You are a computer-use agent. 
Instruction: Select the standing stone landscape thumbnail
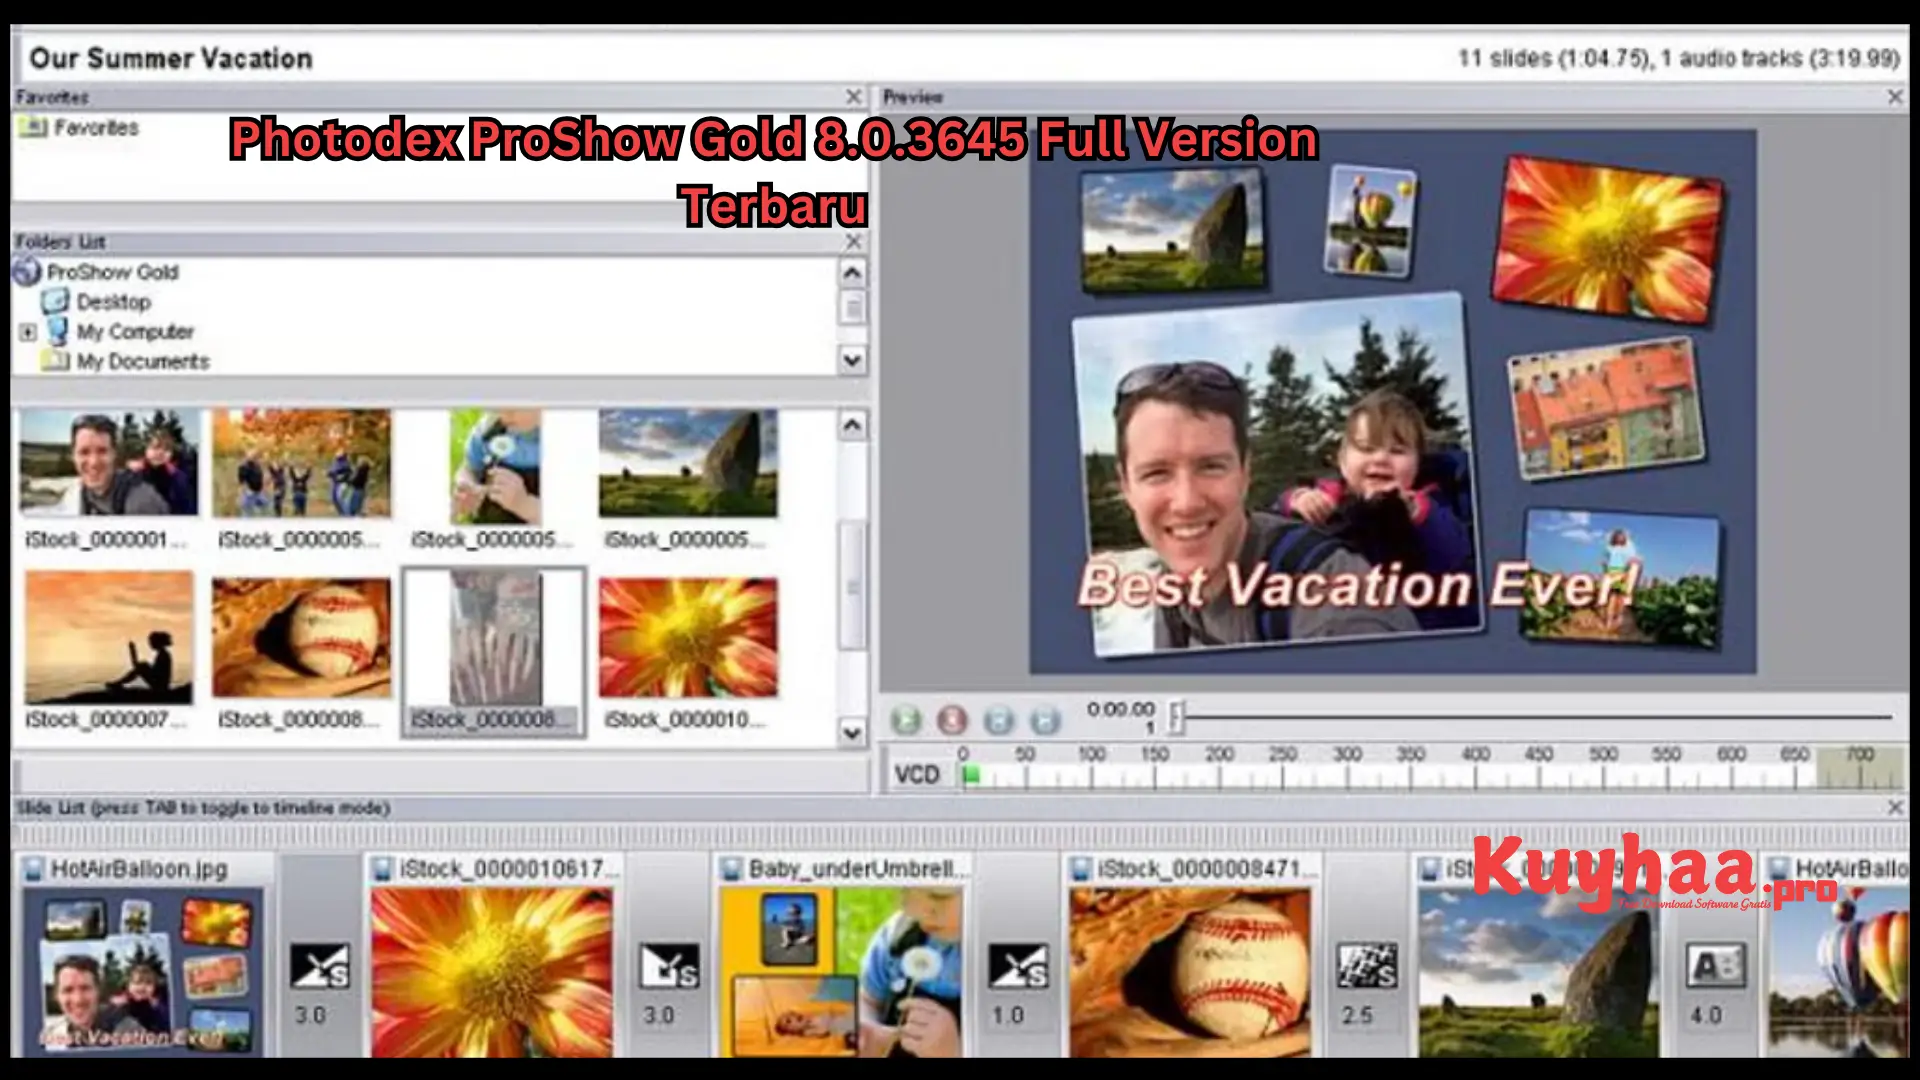click(688, 478)
